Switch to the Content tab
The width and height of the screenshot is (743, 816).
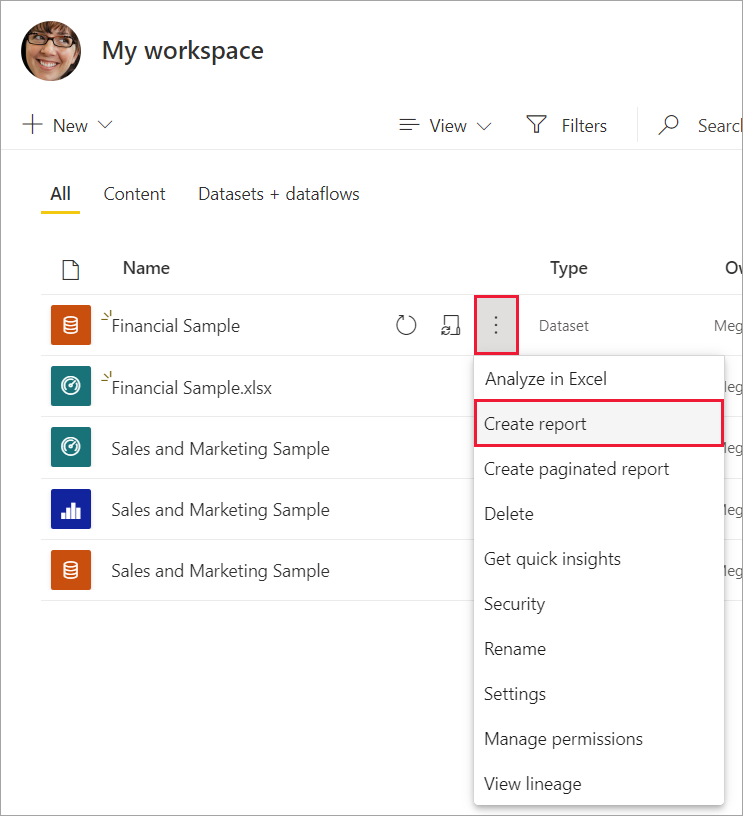pos(135,194)
